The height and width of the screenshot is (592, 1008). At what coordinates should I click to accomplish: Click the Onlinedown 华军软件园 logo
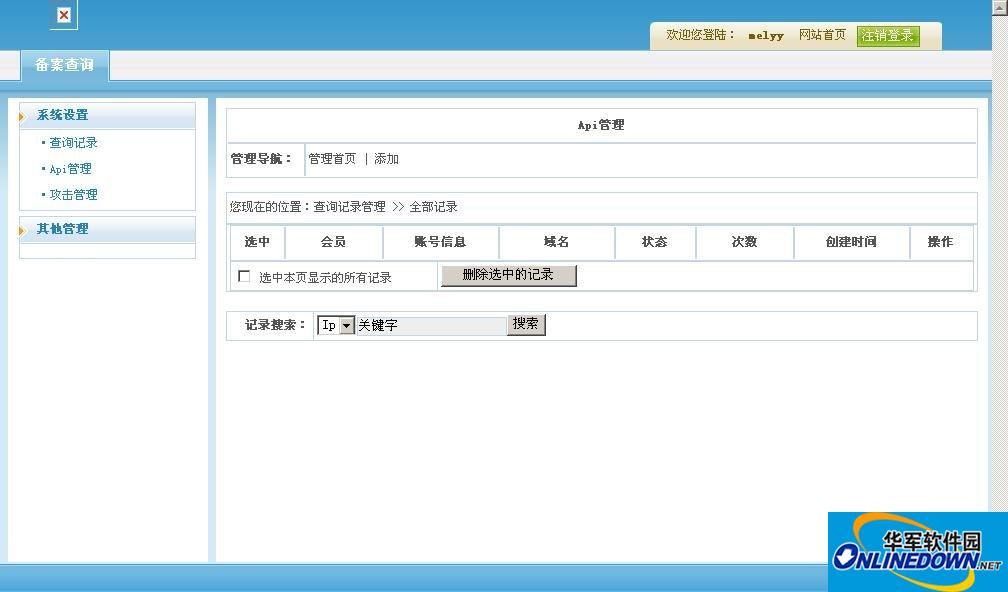click(x=916, y=551)
